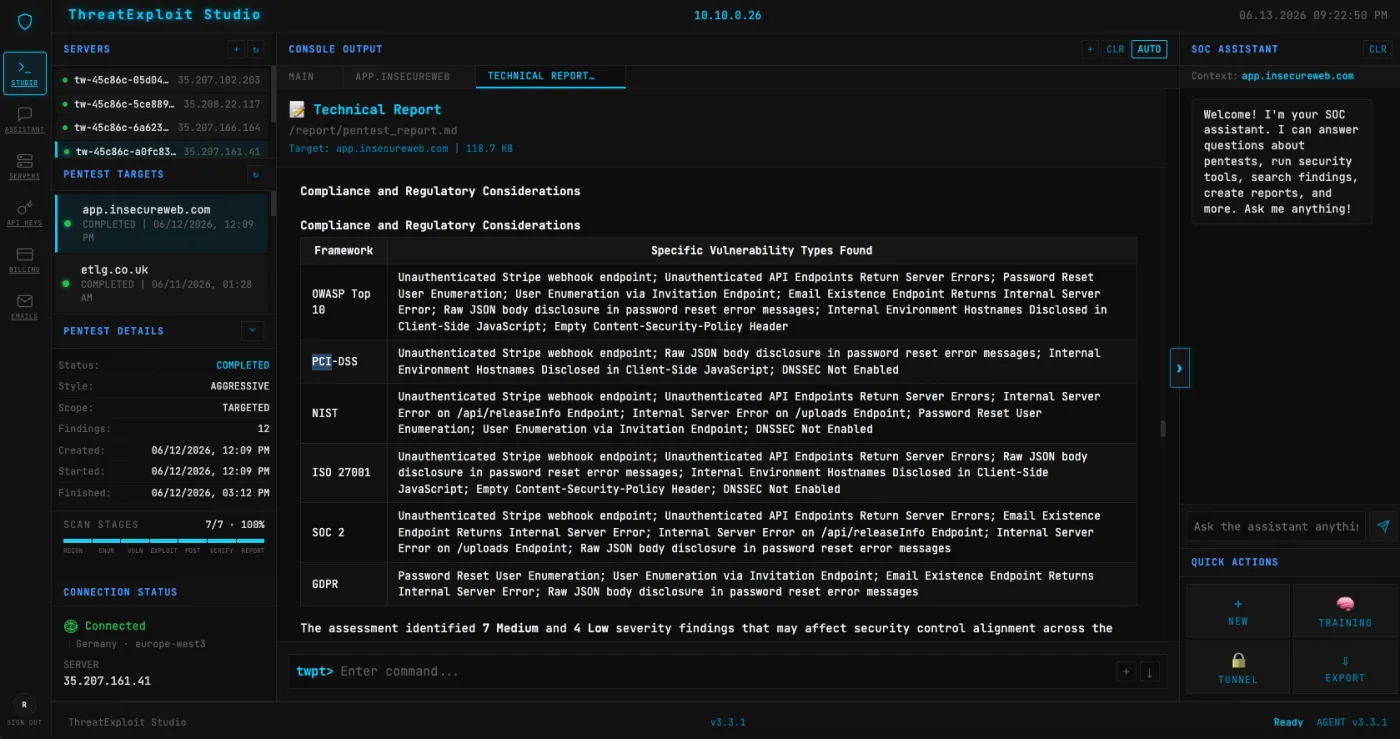
Task: Click the Export quick action
Action: pyautogui.click(x=1345, y=668)
